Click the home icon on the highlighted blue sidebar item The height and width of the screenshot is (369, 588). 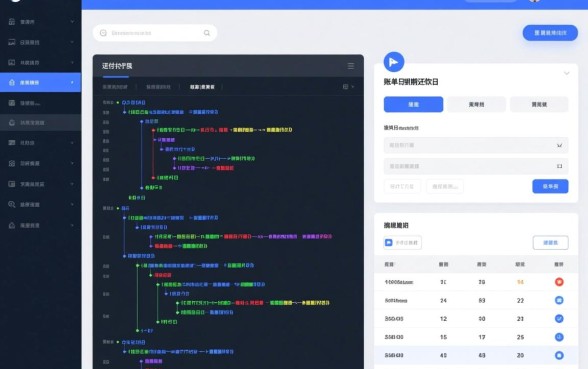click(x=12, y=82)
